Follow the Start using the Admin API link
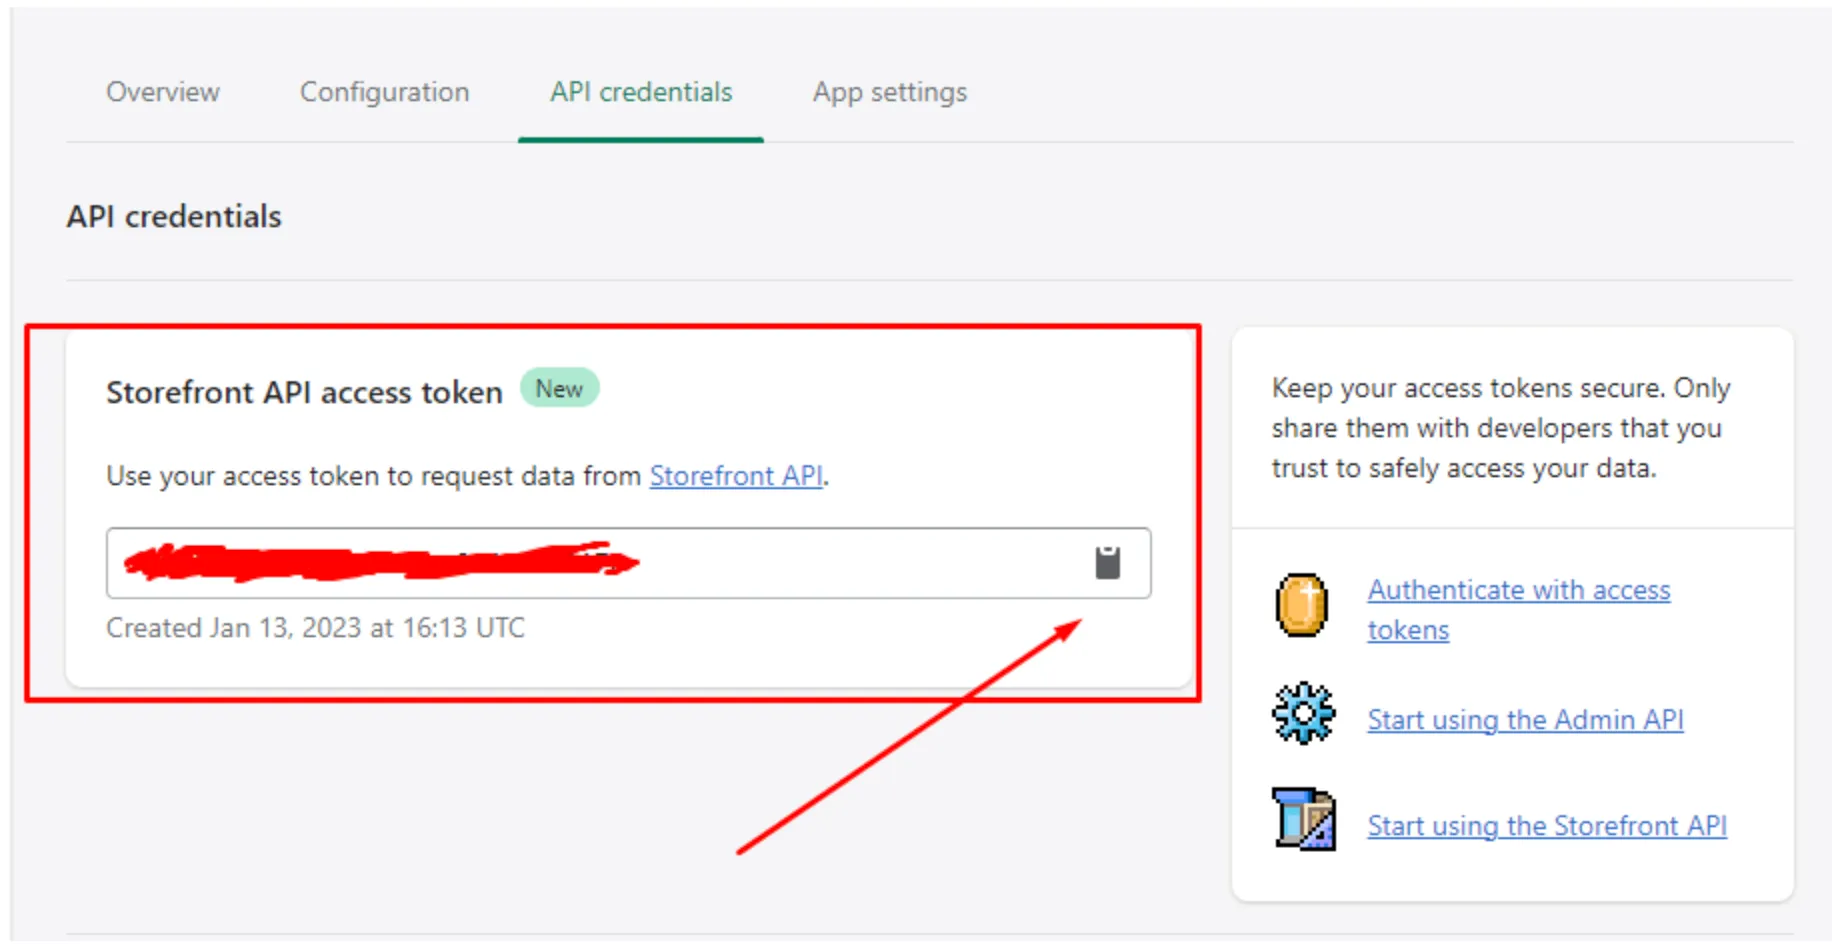The height and width of the screenshot is (944, 1832). coord(1525,720)
